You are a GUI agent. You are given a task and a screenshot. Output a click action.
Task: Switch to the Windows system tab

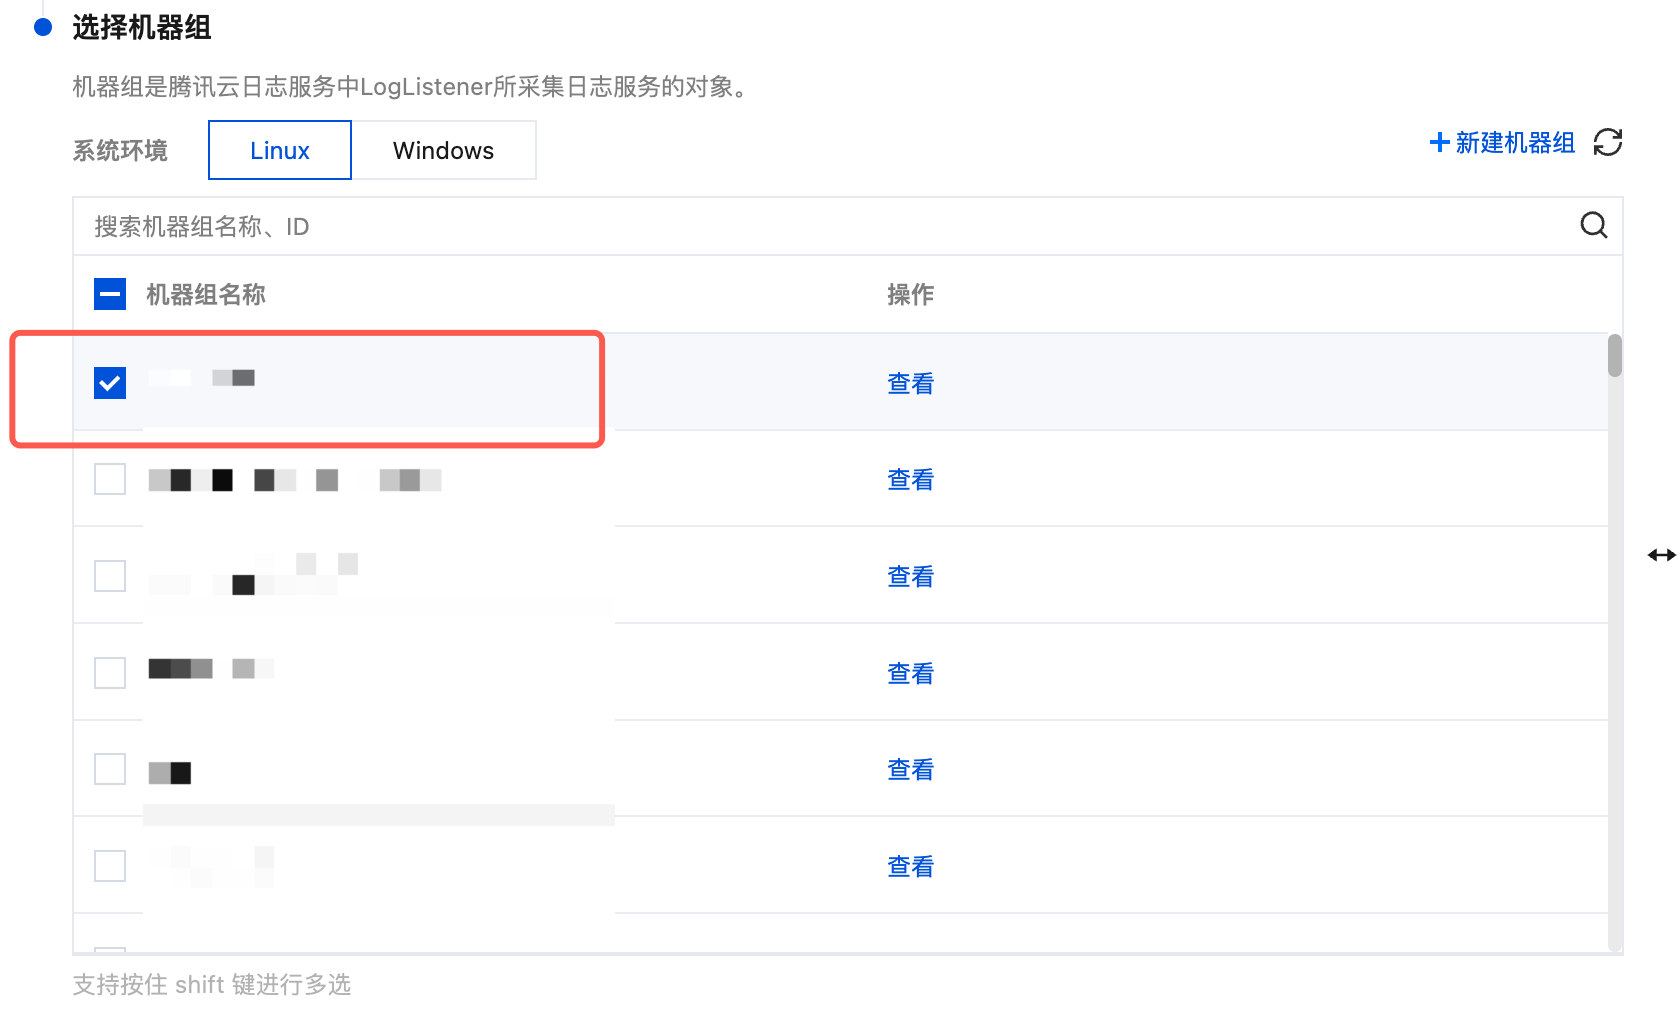coord(443,151)
